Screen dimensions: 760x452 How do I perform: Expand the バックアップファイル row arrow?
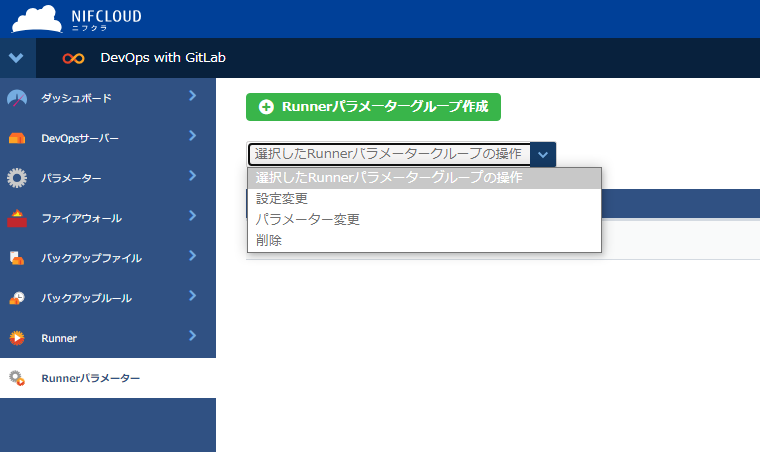[x=192, y=255]
